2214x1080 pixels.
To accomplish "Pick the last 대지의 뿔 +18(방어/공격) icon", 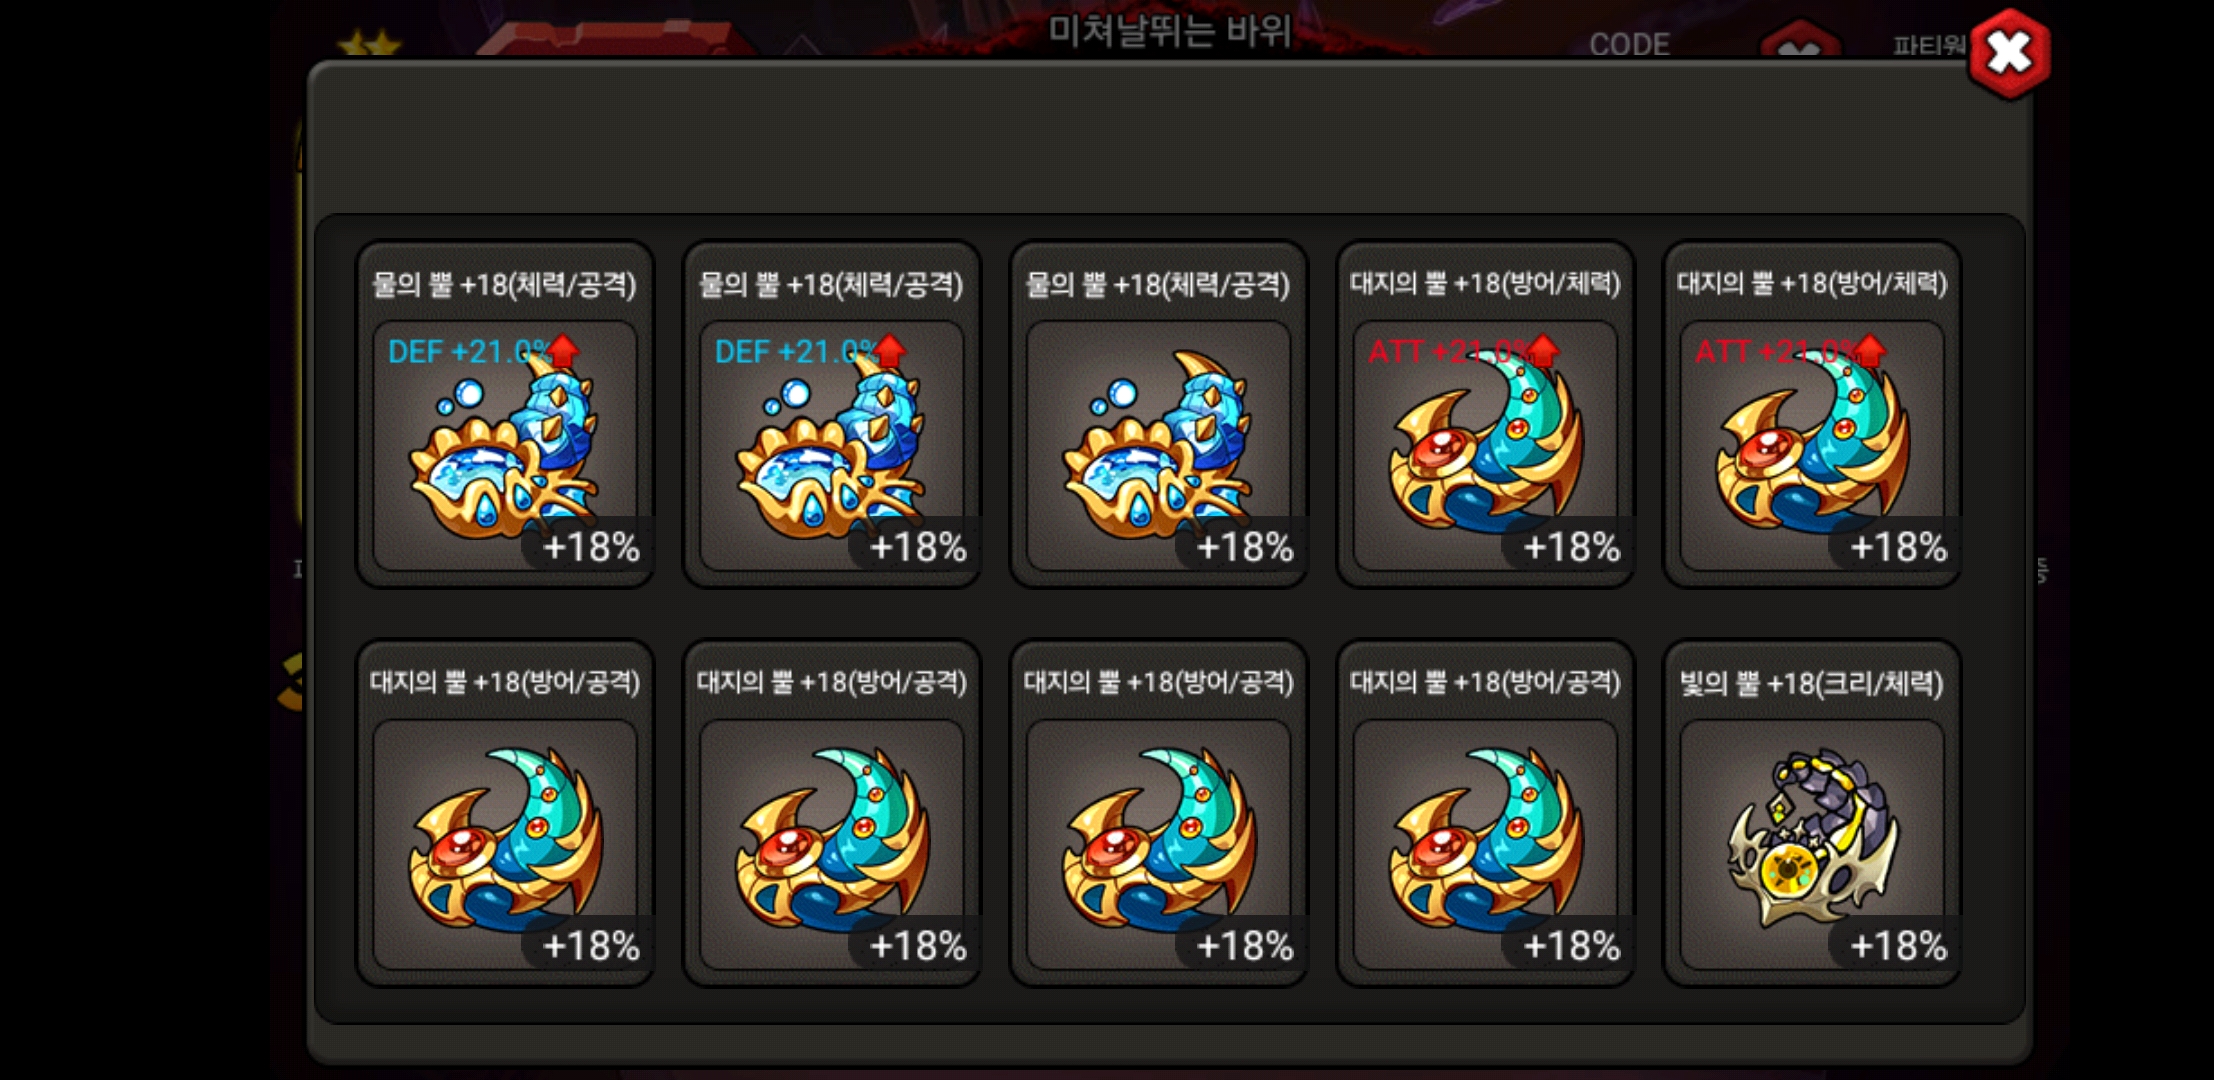I will [1485, 845].
